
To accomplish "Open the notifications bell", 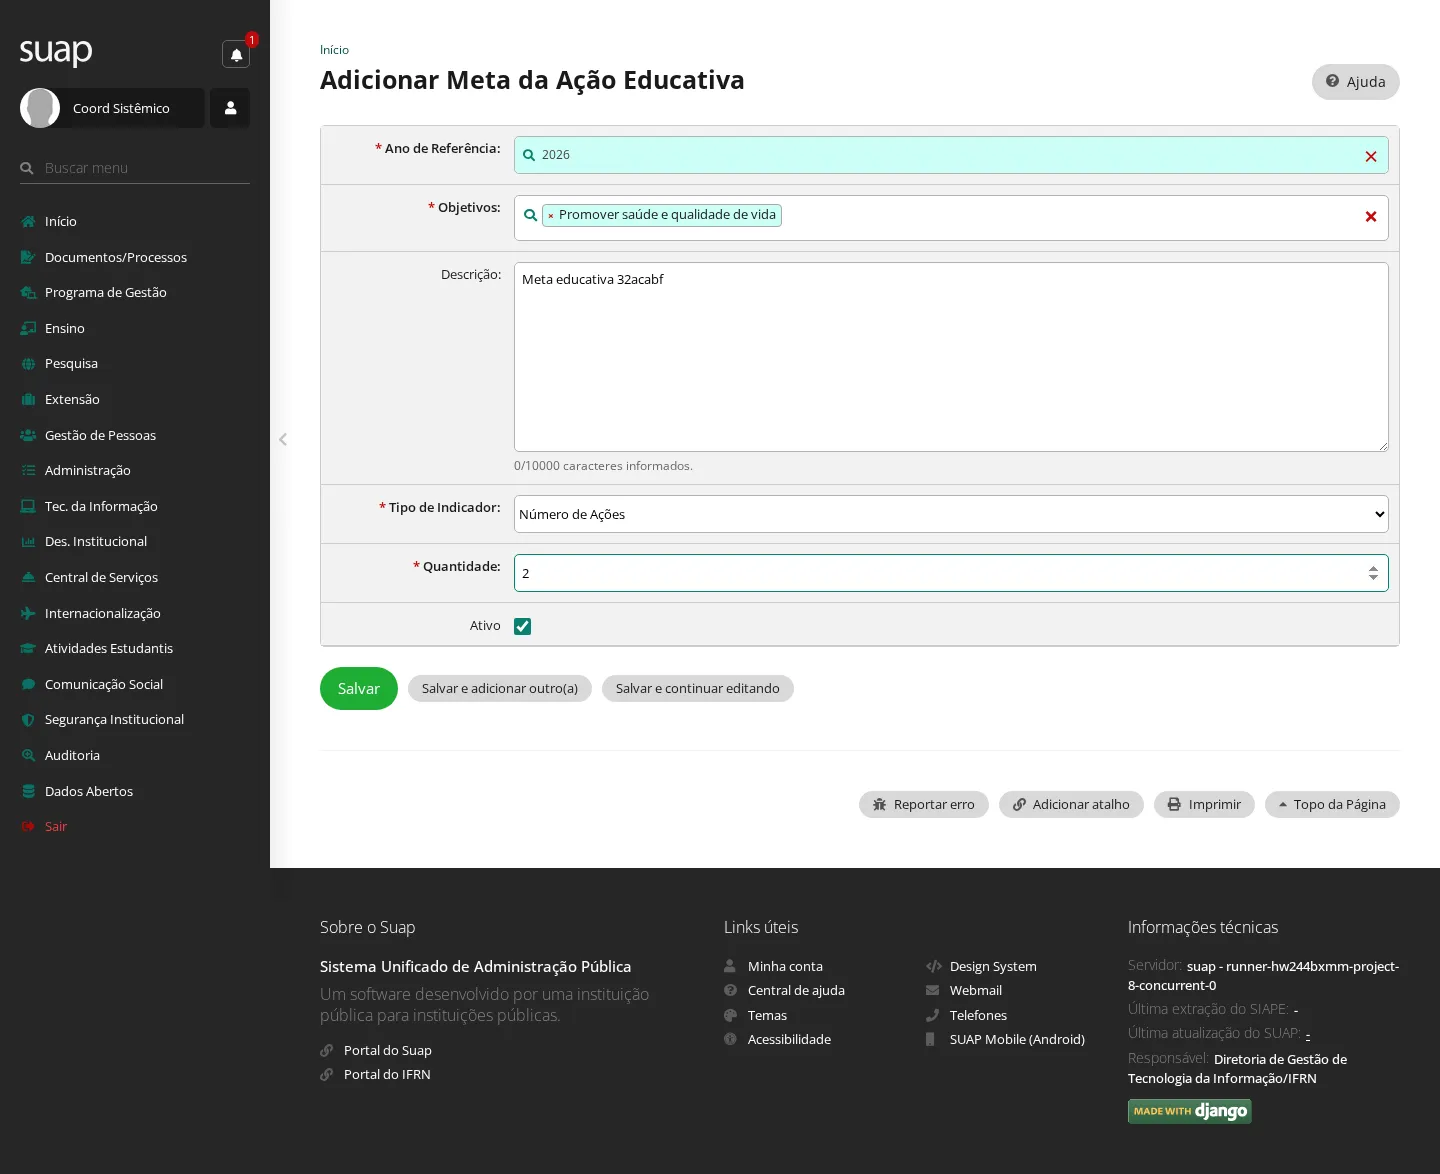I will (236, 55).
